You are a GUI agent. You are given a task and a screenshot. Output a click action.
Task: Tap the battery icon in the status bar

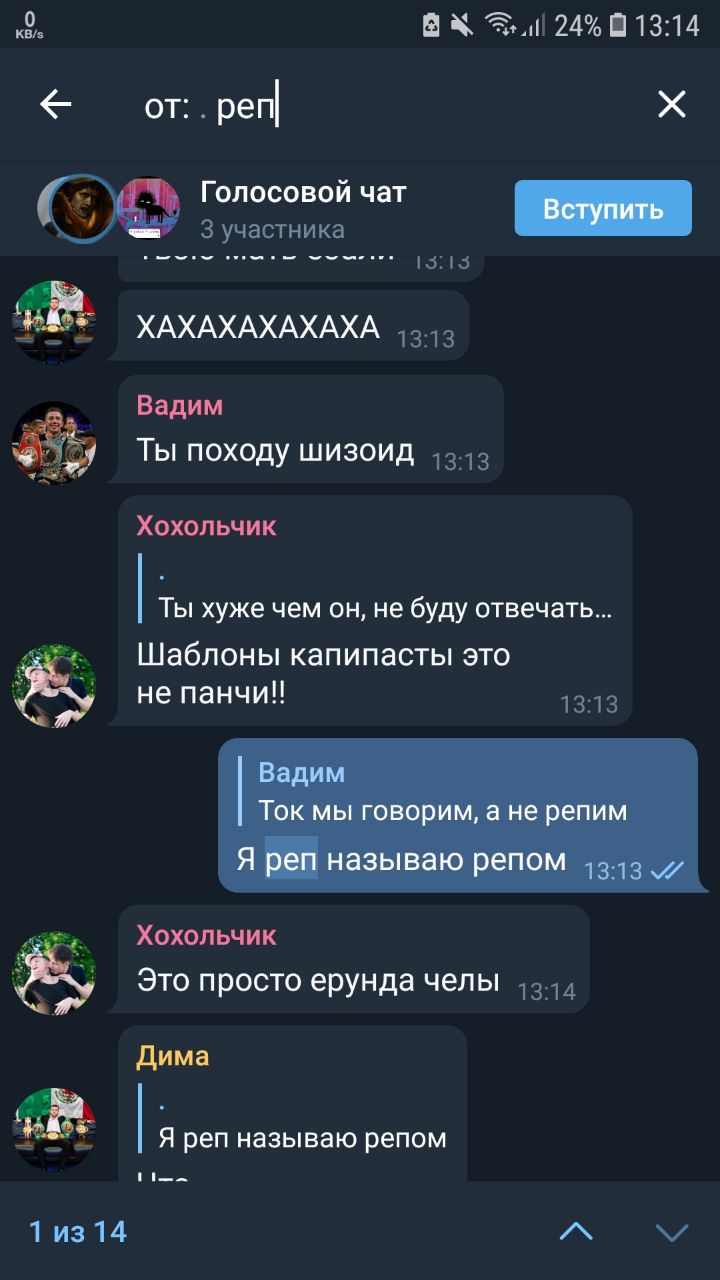tap(618, 25)
